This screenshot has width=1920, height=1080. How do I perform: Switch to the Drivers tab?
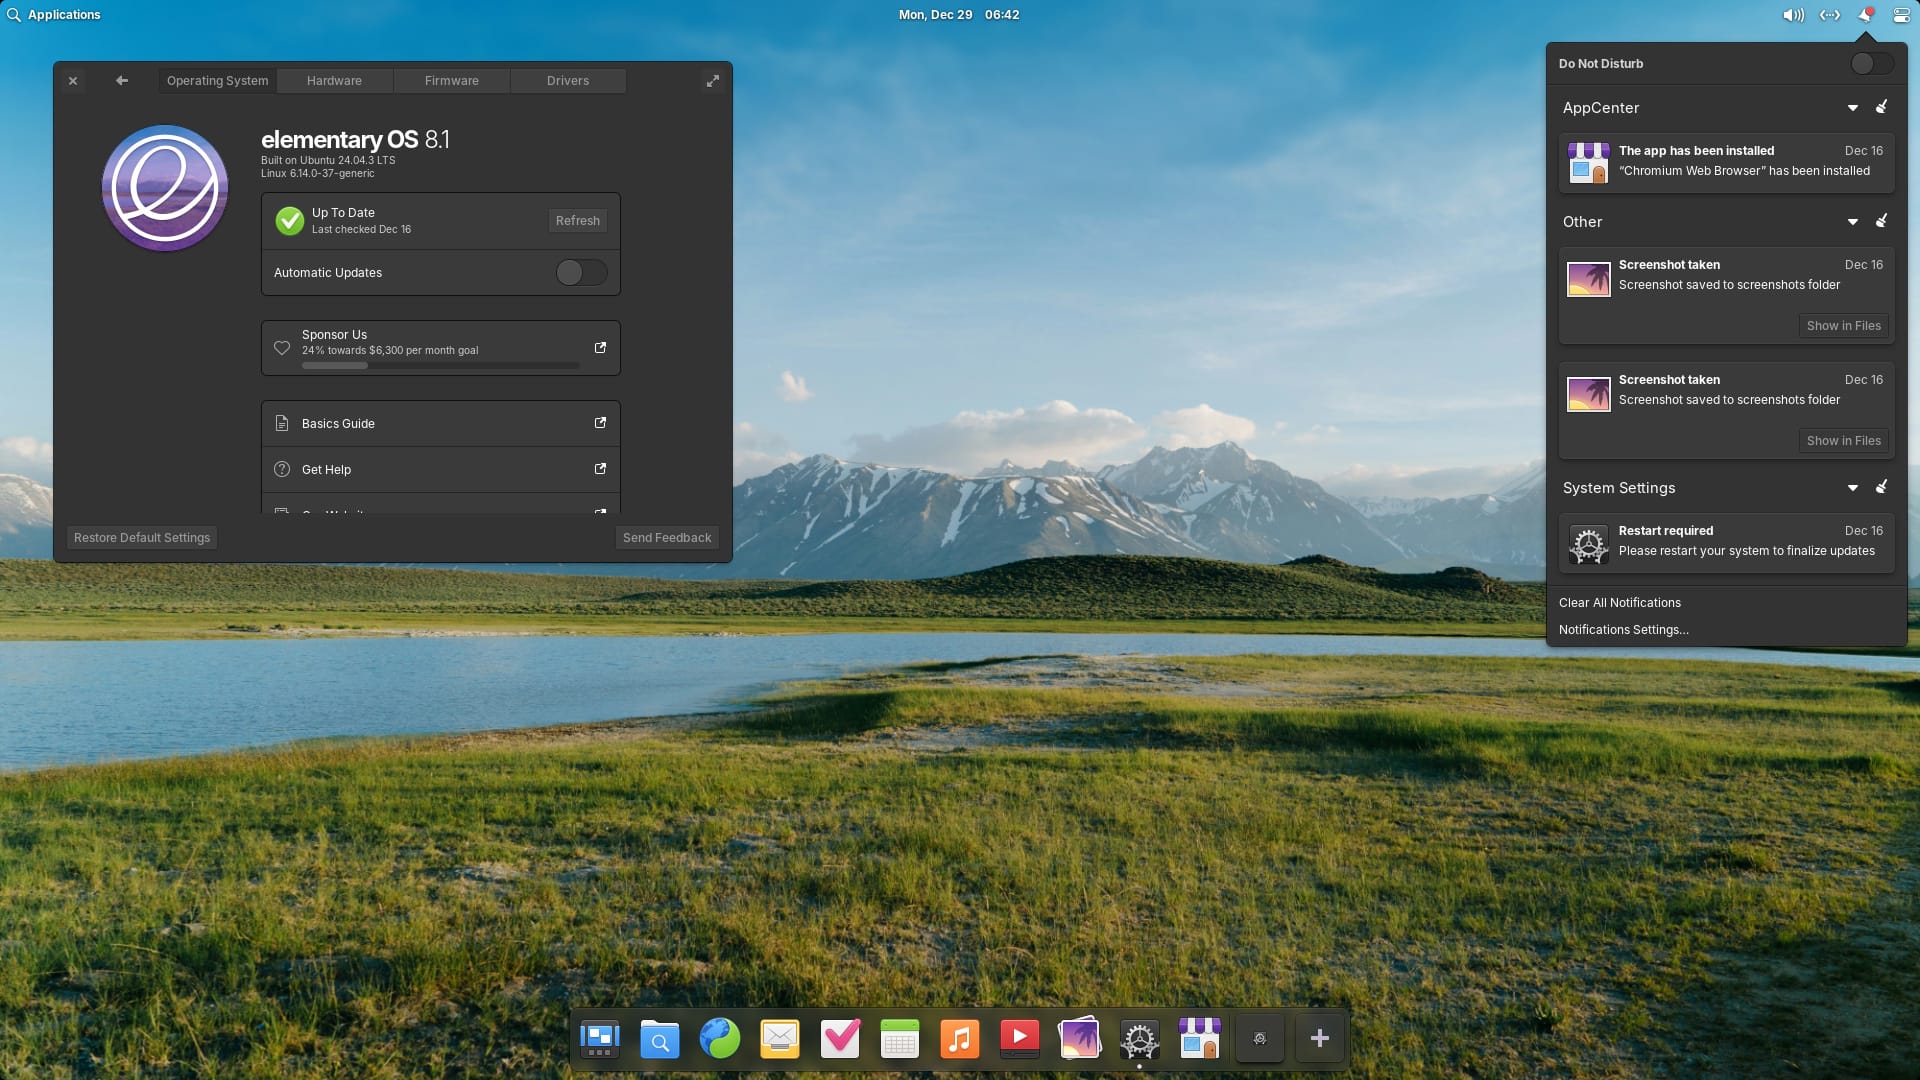567,80
